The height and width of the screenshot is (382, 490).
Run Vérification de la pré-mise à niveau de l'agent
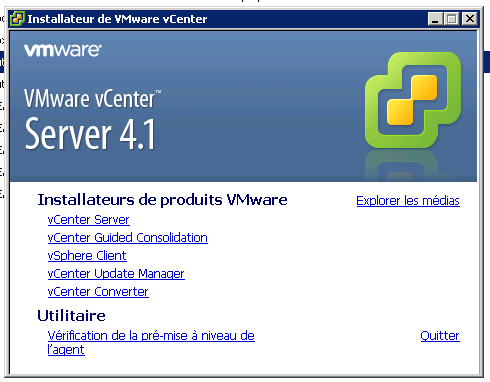tap(151, 342)
